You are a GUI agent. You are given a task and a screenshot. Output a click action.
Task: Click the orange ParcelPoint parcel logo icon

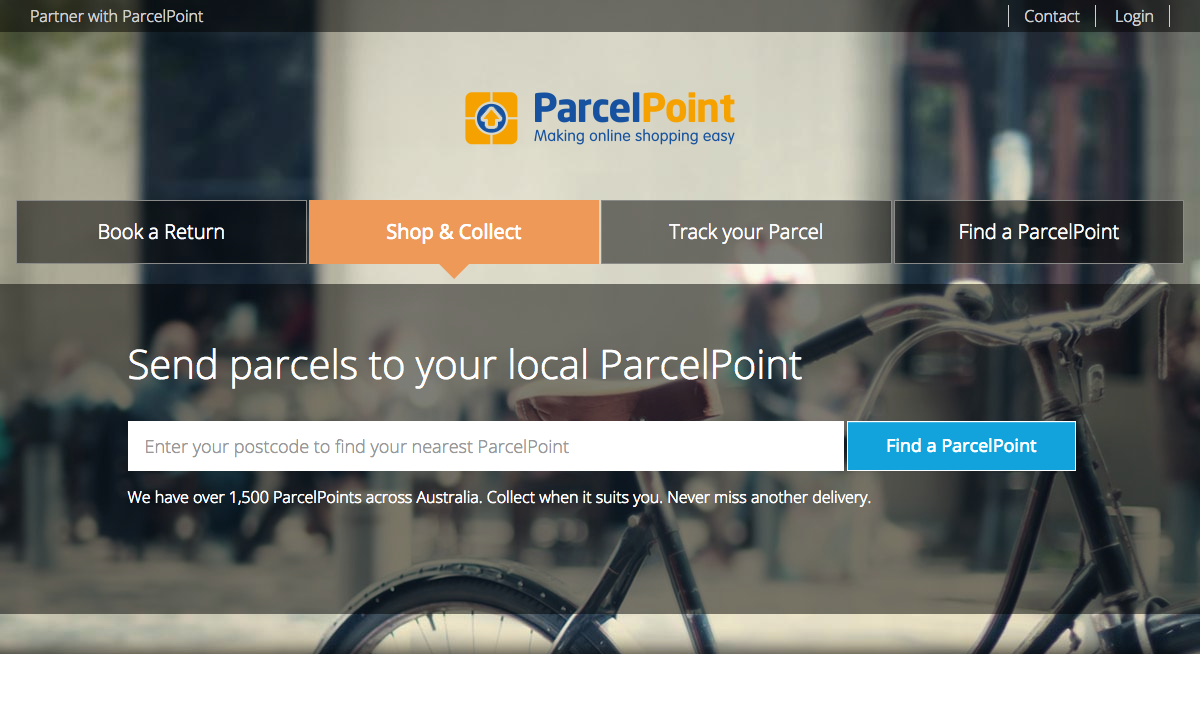pos(491,118)
